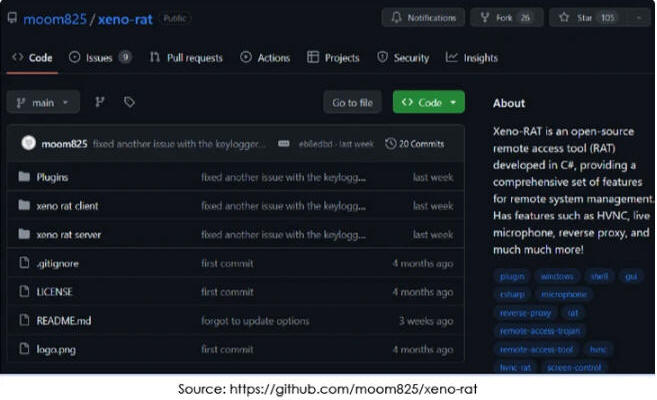
Task: Open the logo.png file
Action: click(x=56, y=349)
